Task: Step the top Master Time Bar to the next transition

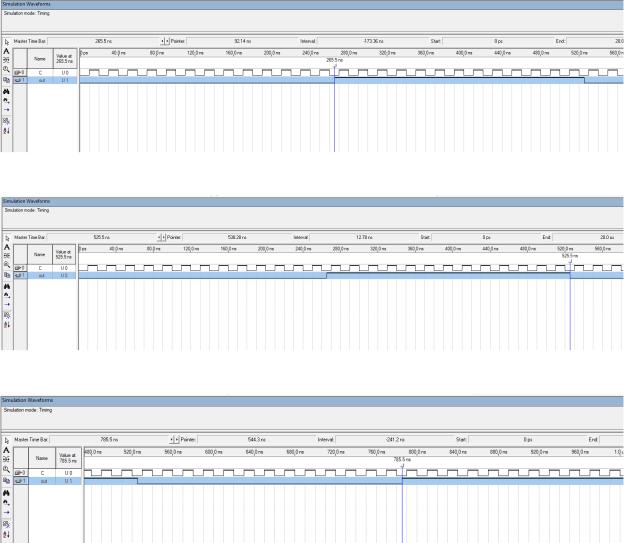Action: pos(167,41)
